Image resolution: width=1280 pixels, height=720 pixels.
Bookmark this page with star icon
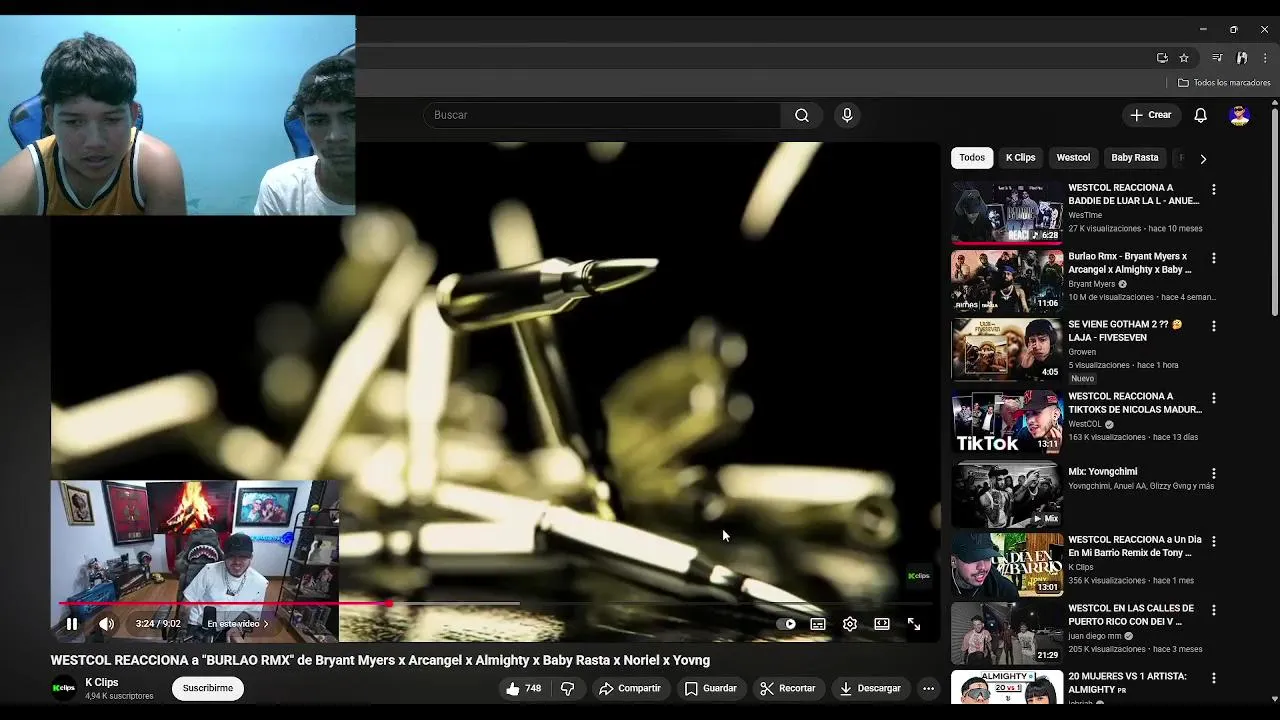click(1184, 58)
